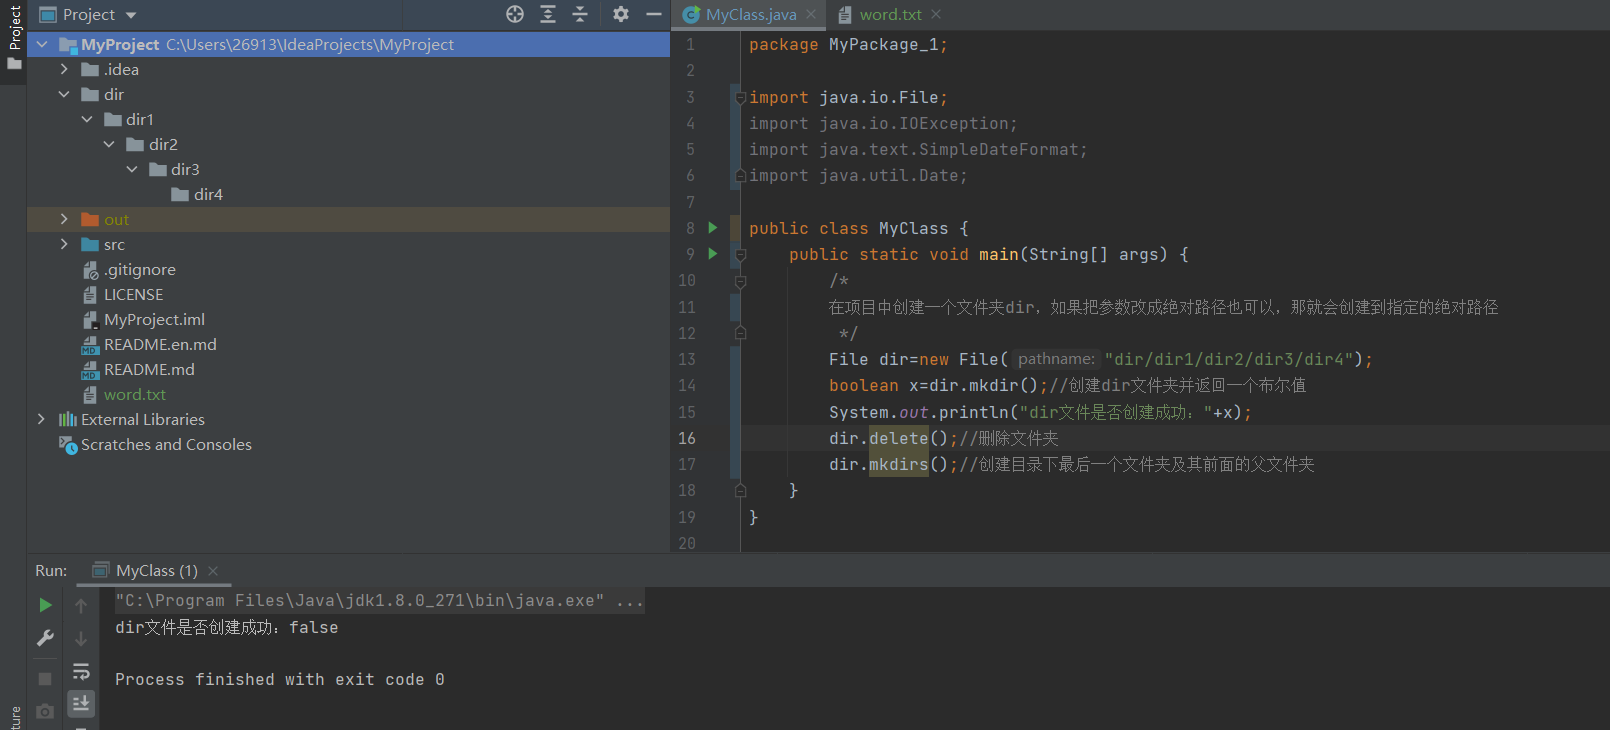Click the delete method call on line 16
The width and height of the screenshot is (1610, 730).
(899, 438)
